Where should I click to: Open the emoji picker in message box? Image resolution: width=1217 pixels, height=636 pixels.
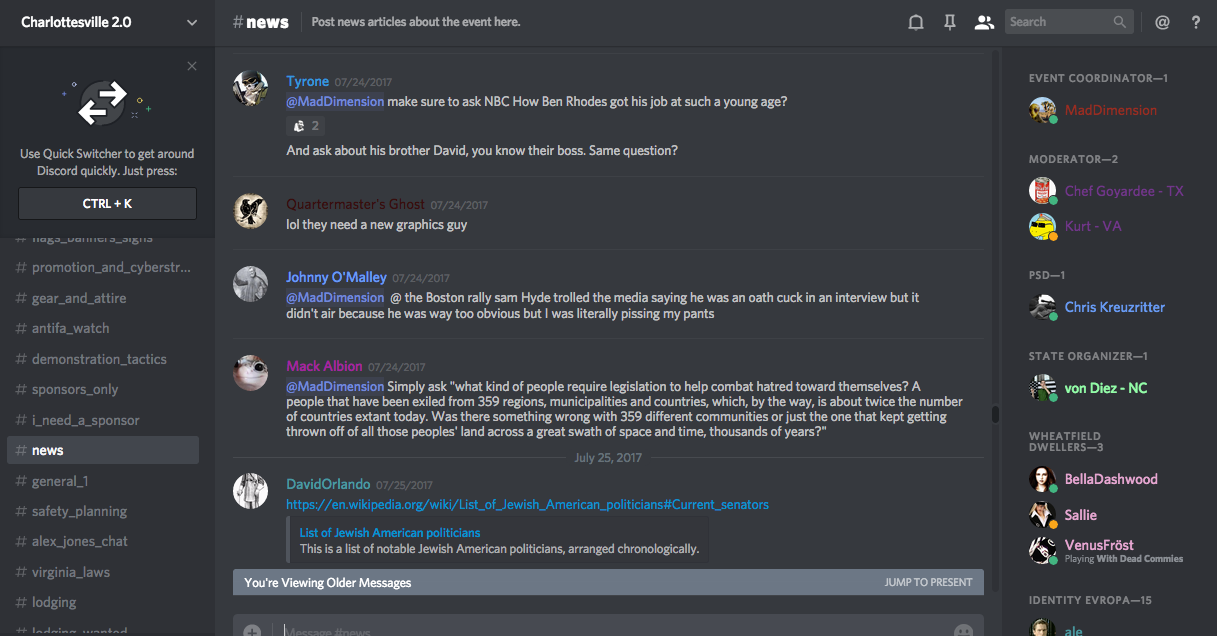pyautogui.click(x=963, y=630)
